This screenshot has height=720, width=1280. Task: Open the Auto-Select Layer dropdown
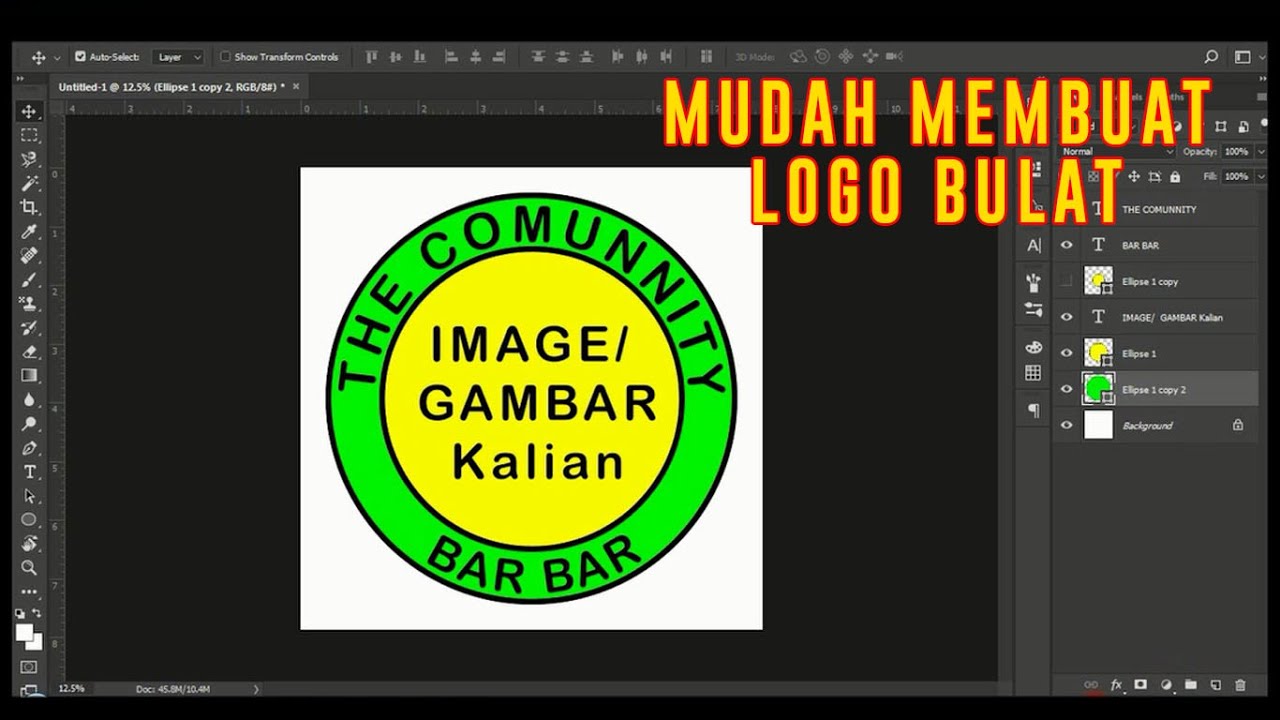[179, 57]
